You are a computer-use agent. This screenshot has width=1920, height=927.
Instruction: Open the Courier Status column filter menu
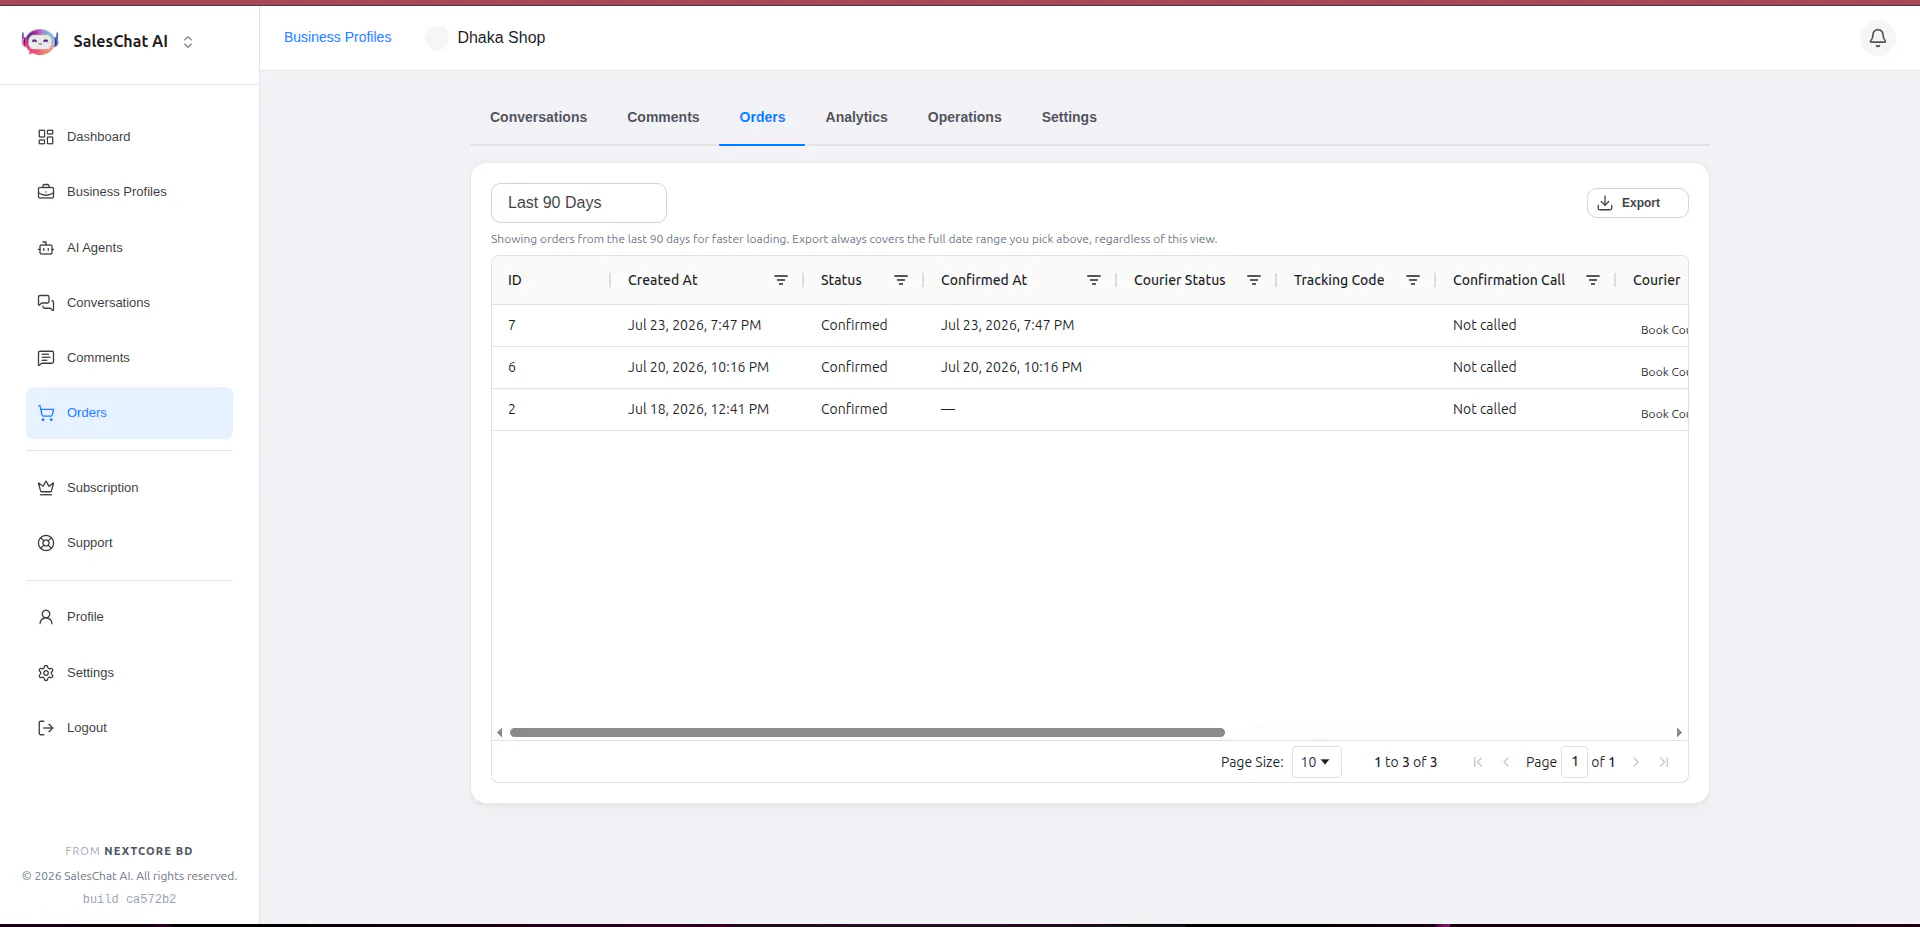(1254, 280)
